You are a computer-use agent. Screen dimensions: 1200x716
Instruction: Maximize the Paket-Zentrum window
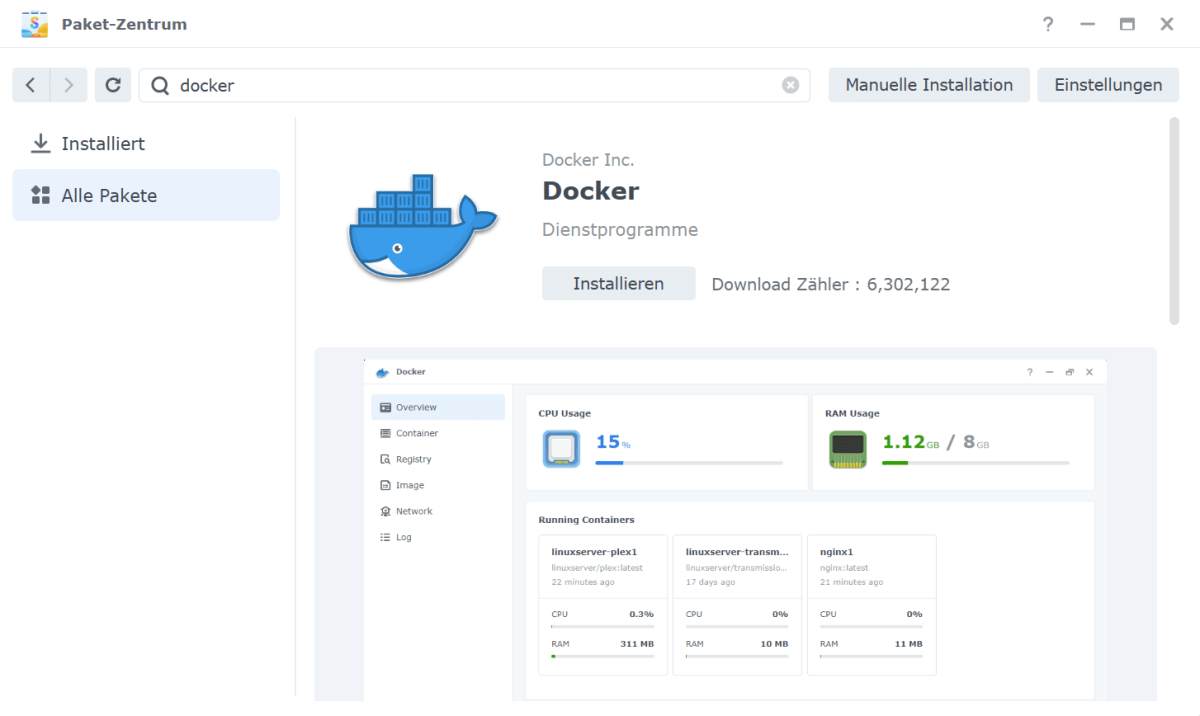1127,24
